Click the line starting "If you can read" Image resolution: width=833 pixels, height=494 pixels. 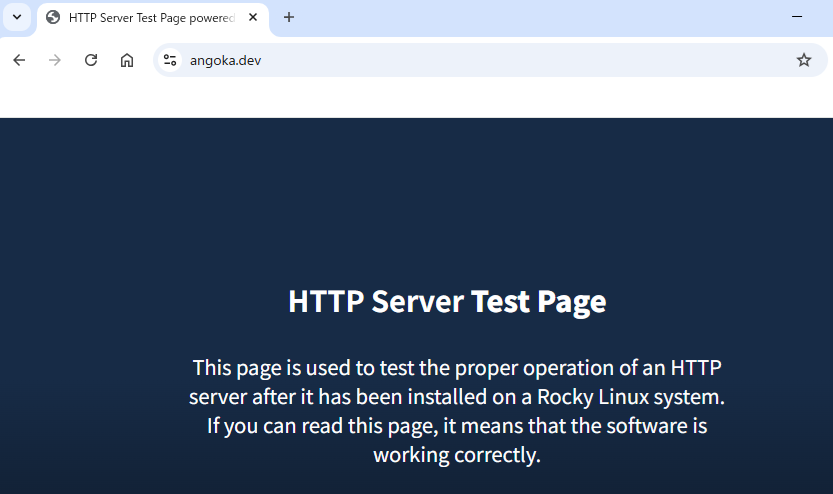coord(456,425)
